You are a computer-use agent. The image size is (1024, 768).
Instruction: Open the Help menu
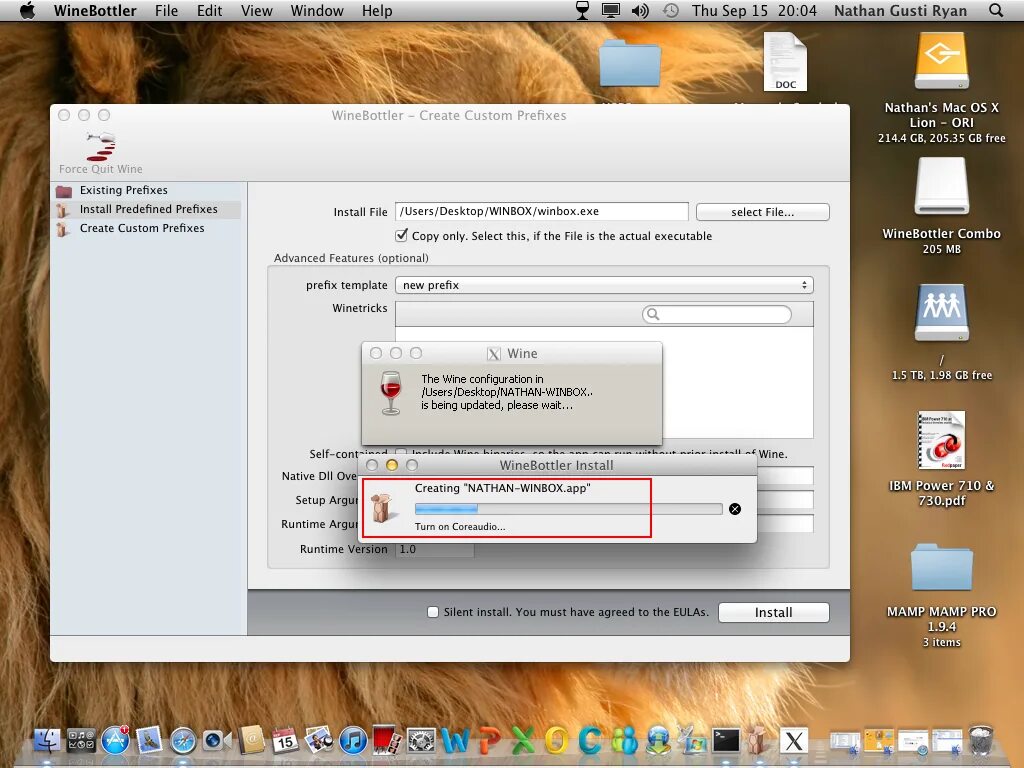pyautogui.click(x=377, y=11)
